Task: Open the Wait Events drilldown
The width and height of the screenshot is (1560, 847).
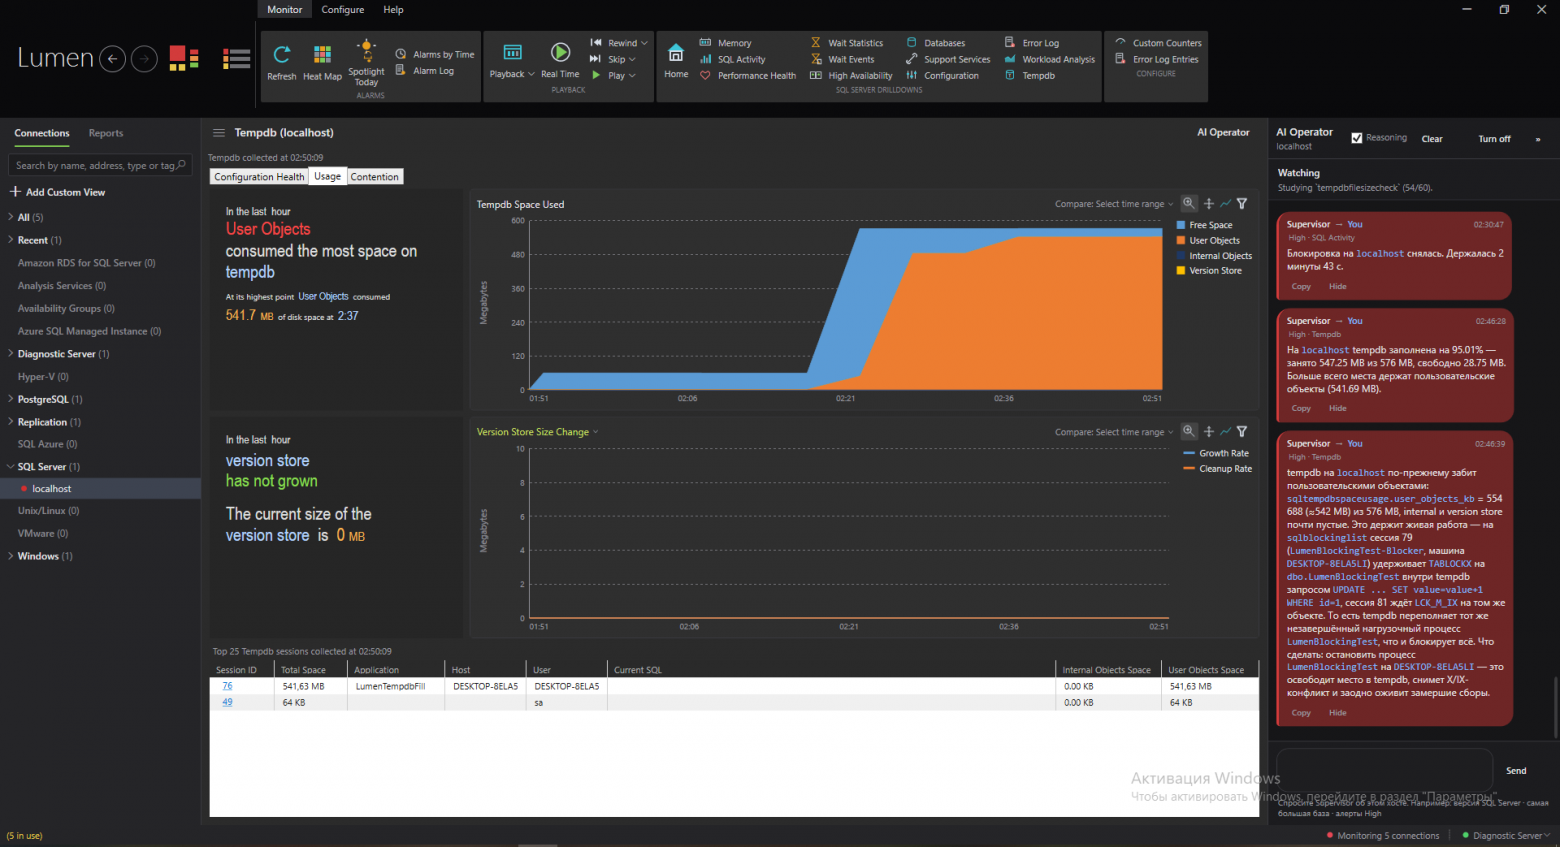Action: 842,59
